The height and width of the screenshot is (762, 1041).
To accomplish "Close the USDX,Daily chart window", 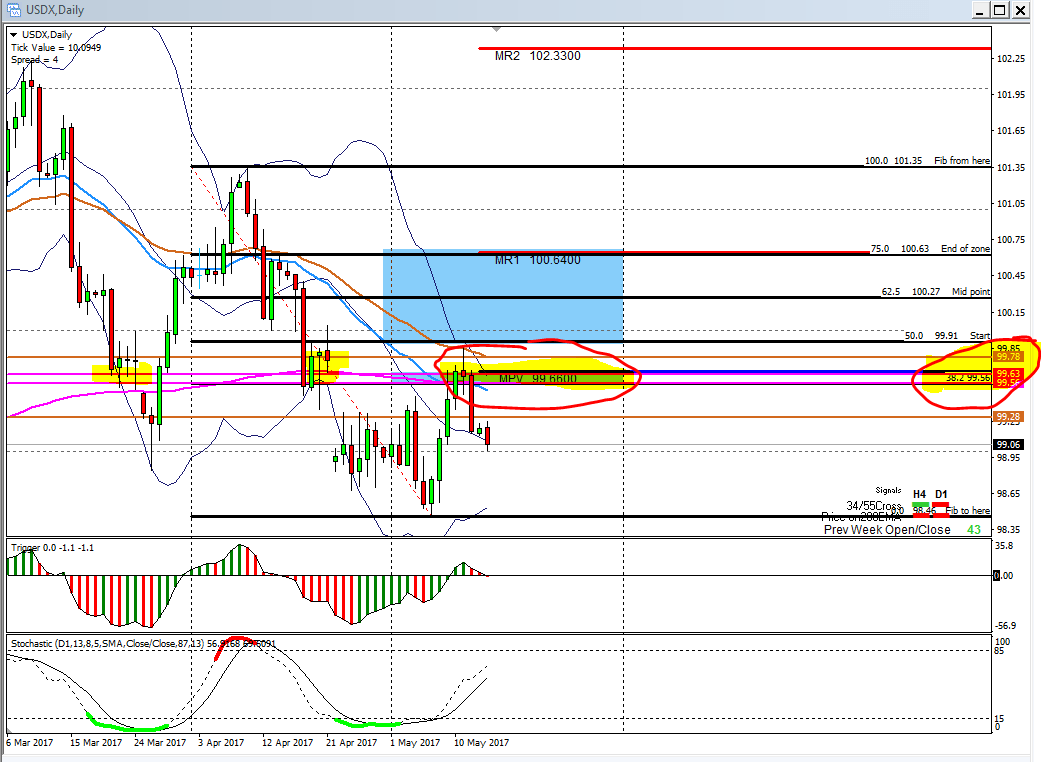I will tap(1019, 9).
